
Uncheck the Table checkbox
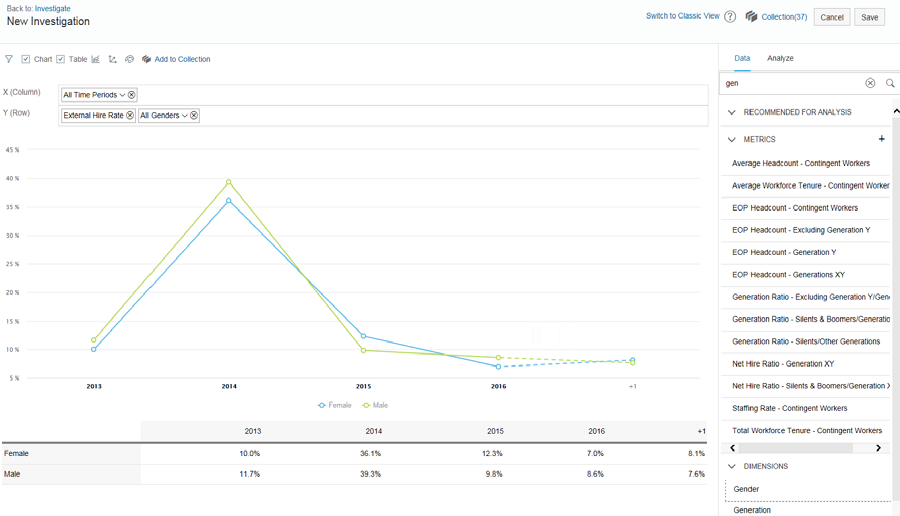60,59
